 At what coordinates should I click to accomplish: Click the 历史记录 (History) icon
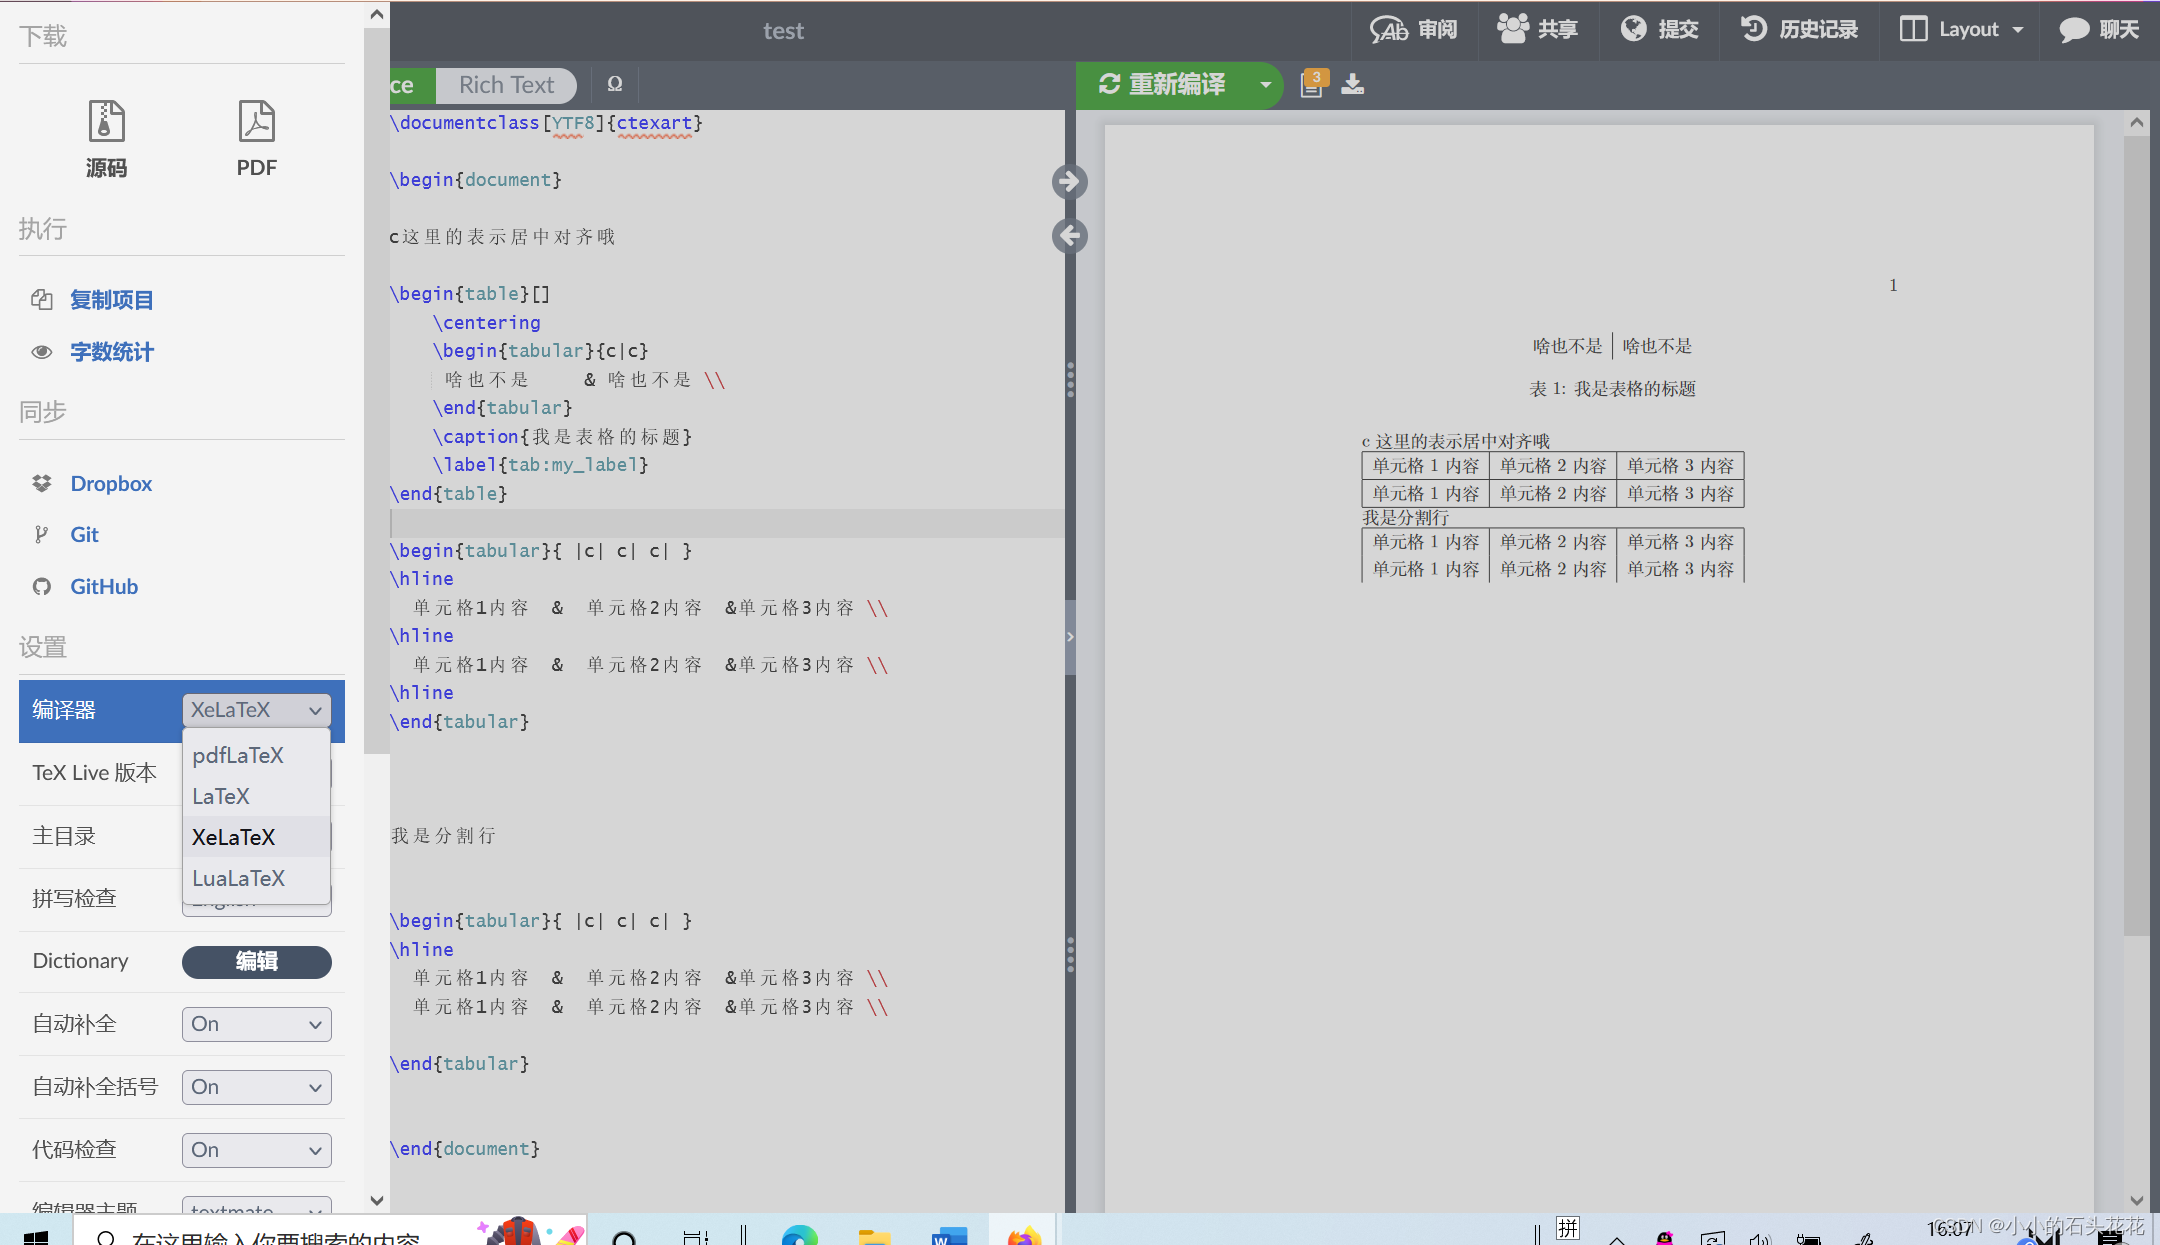pos(1754,30)
